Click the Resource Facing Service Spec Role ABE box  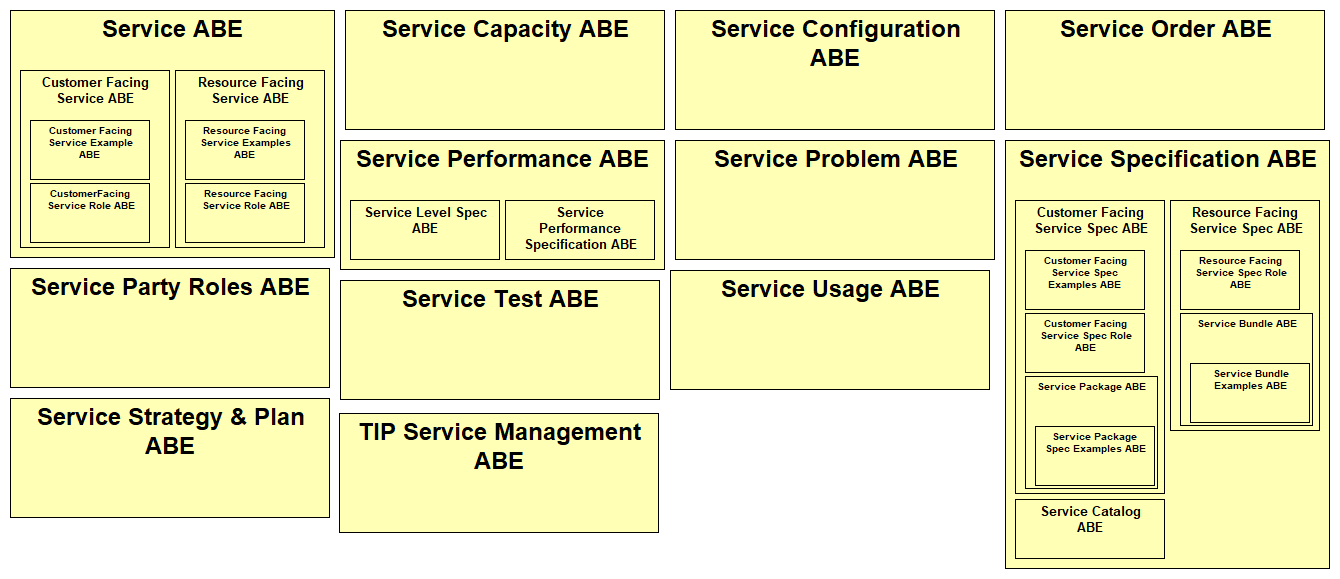pos(1240,280)
